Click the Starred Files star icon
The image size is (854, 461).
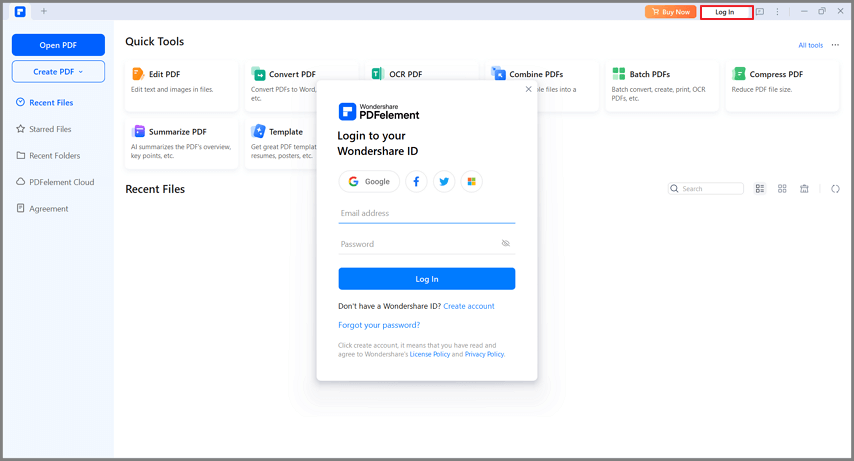(x=20, y=129)
